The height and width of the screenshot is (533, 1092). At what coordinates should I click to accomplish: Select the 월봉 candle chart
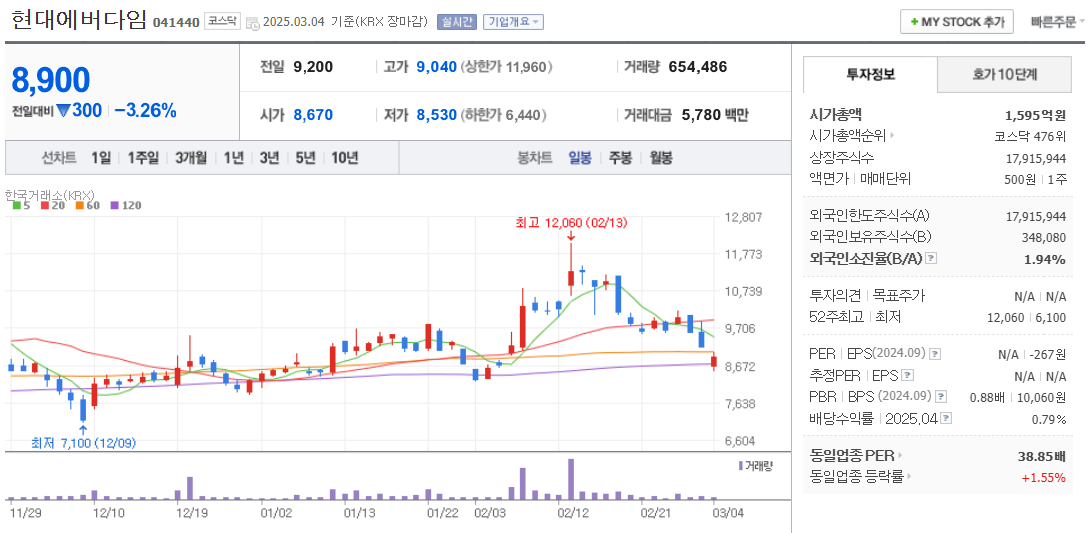[x=661, y=158]
